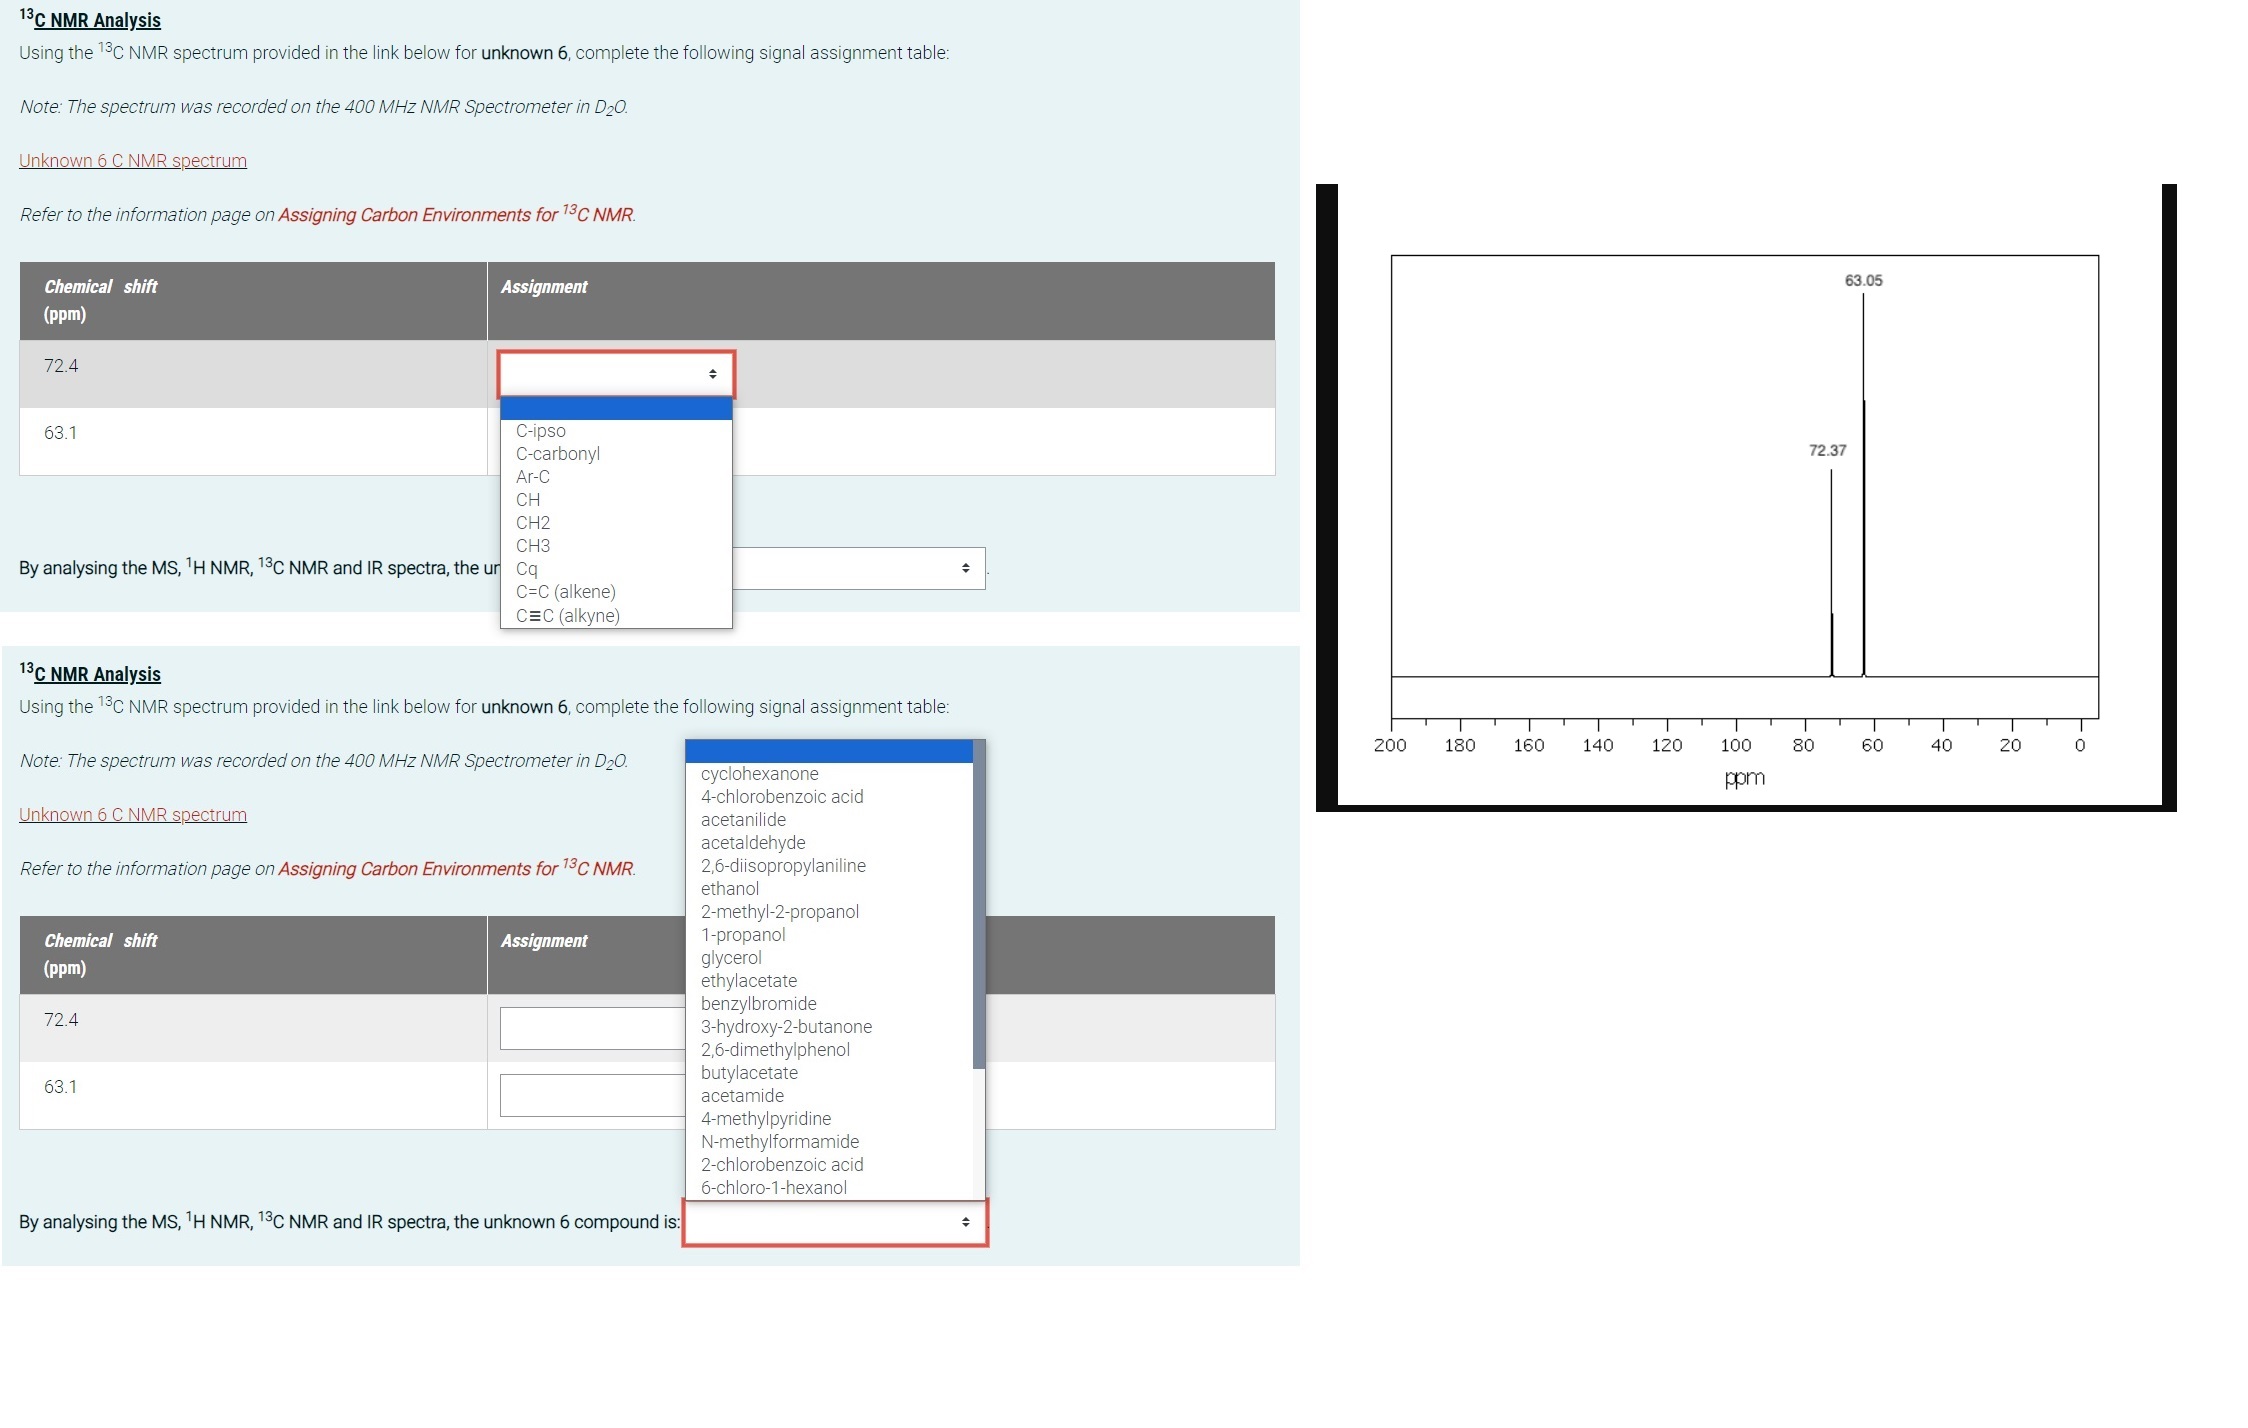Choose cyclohexanone from compound list

click(x=759, y=774)
